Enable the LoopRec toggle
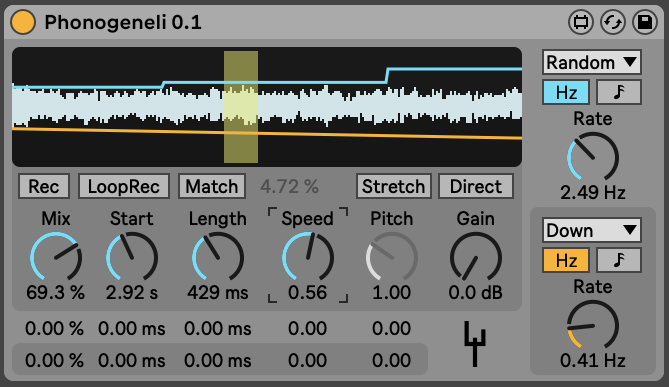 tap(124, 186)
